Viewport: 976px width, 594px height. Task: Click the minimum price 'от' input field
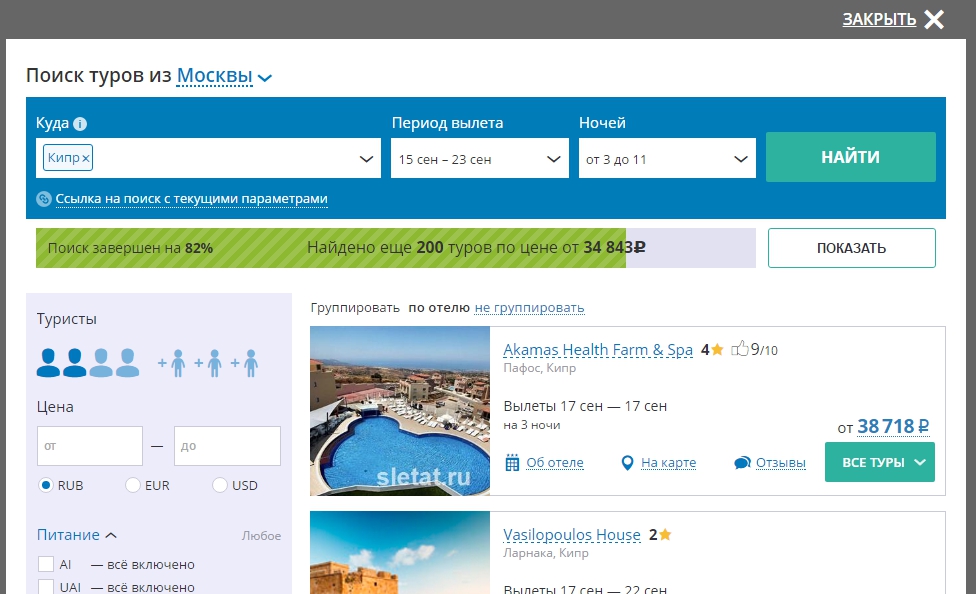[90, 446]
